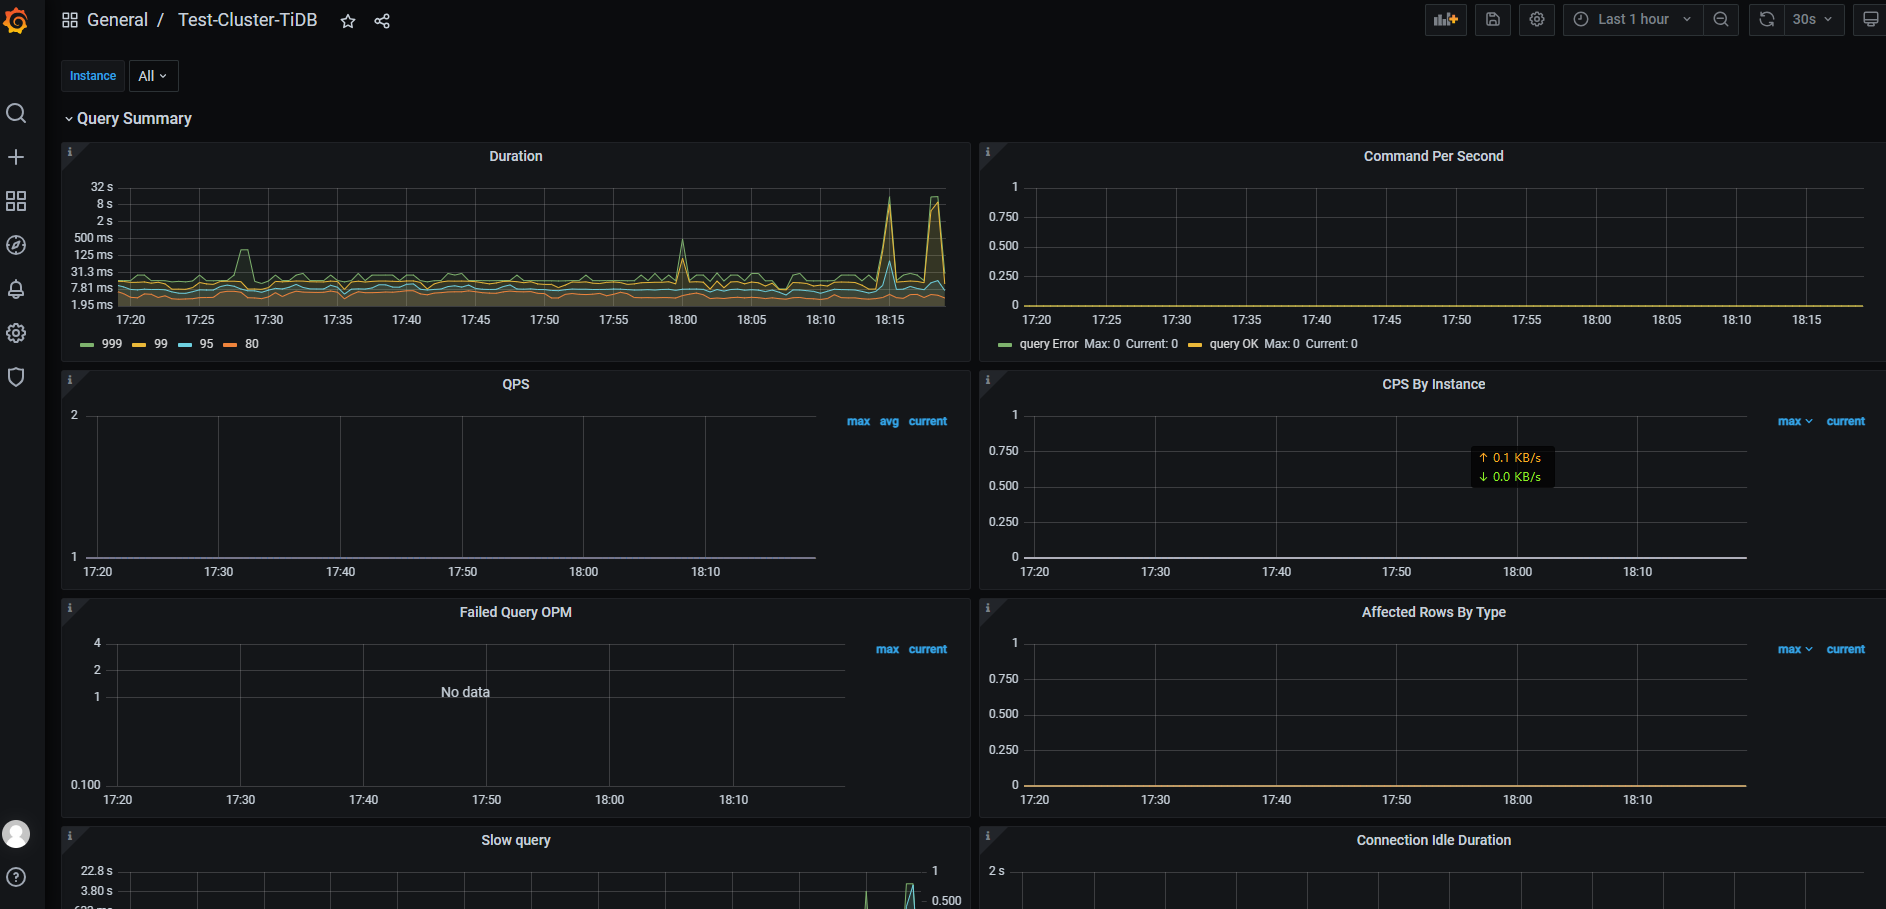Viewport: 1886px width, 909px height.
Task: Open the QPS panel title menu
Action: (516, 384)
